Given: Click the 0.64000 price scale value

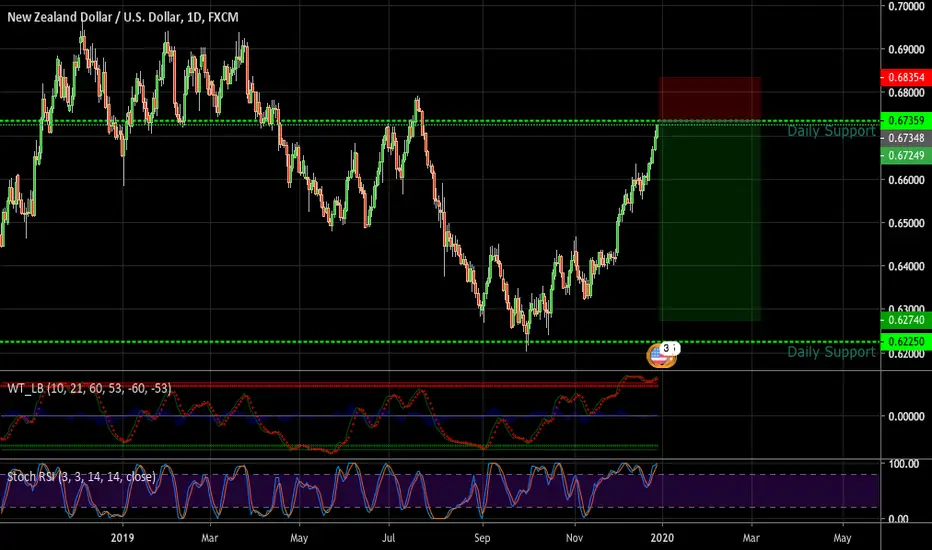Looking at the screenshot, I should click(906, 266).
